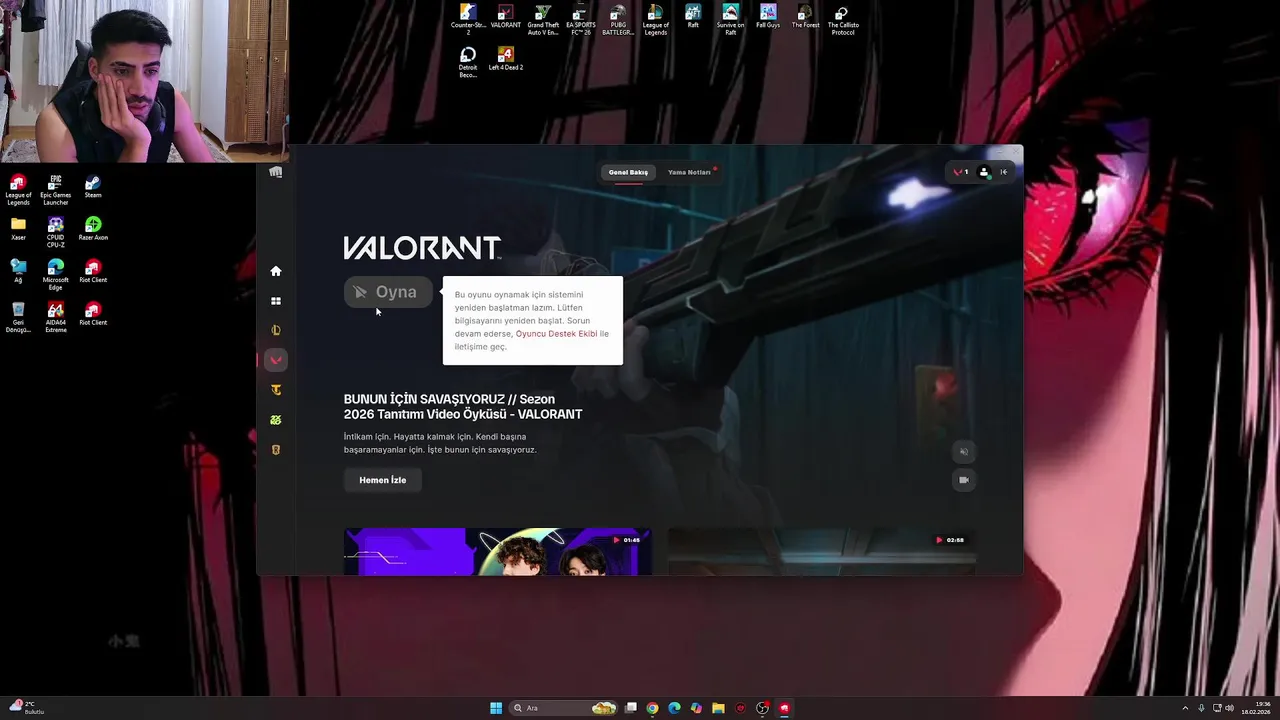Screen dimensions: 1280x720
Task: Select the 2XKO game sidebar icon
Action: point(276,420)
